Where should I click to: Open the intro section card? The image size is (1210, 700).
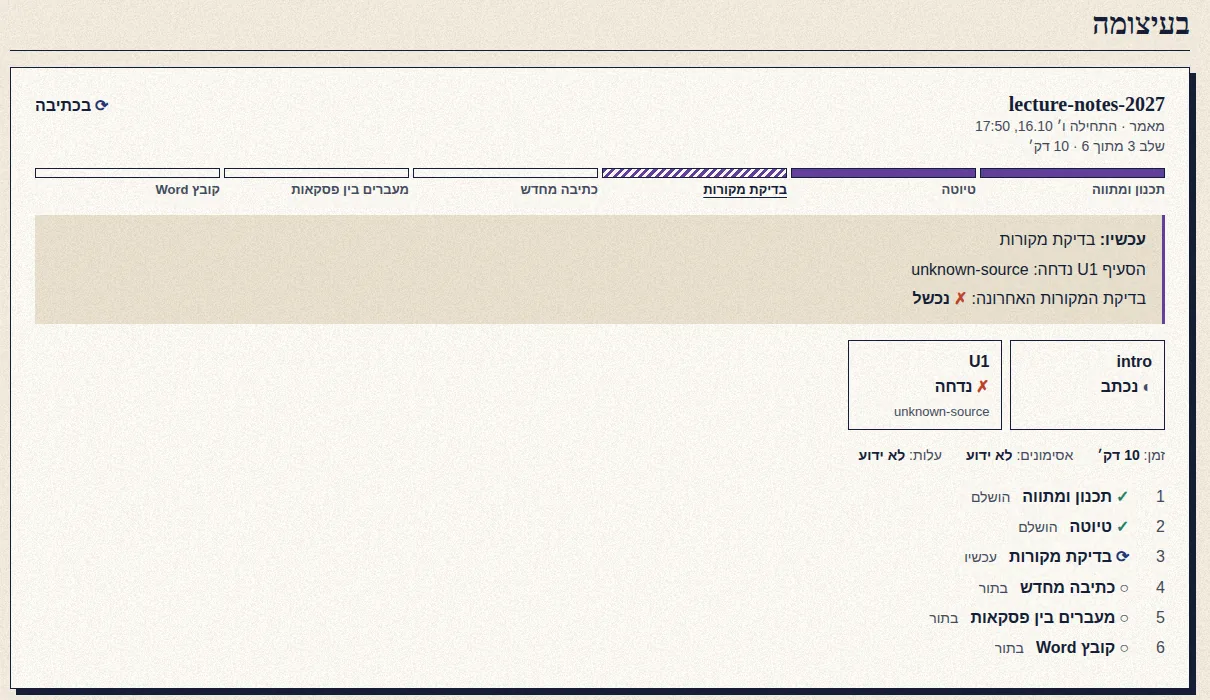(x=1087, y=385)
